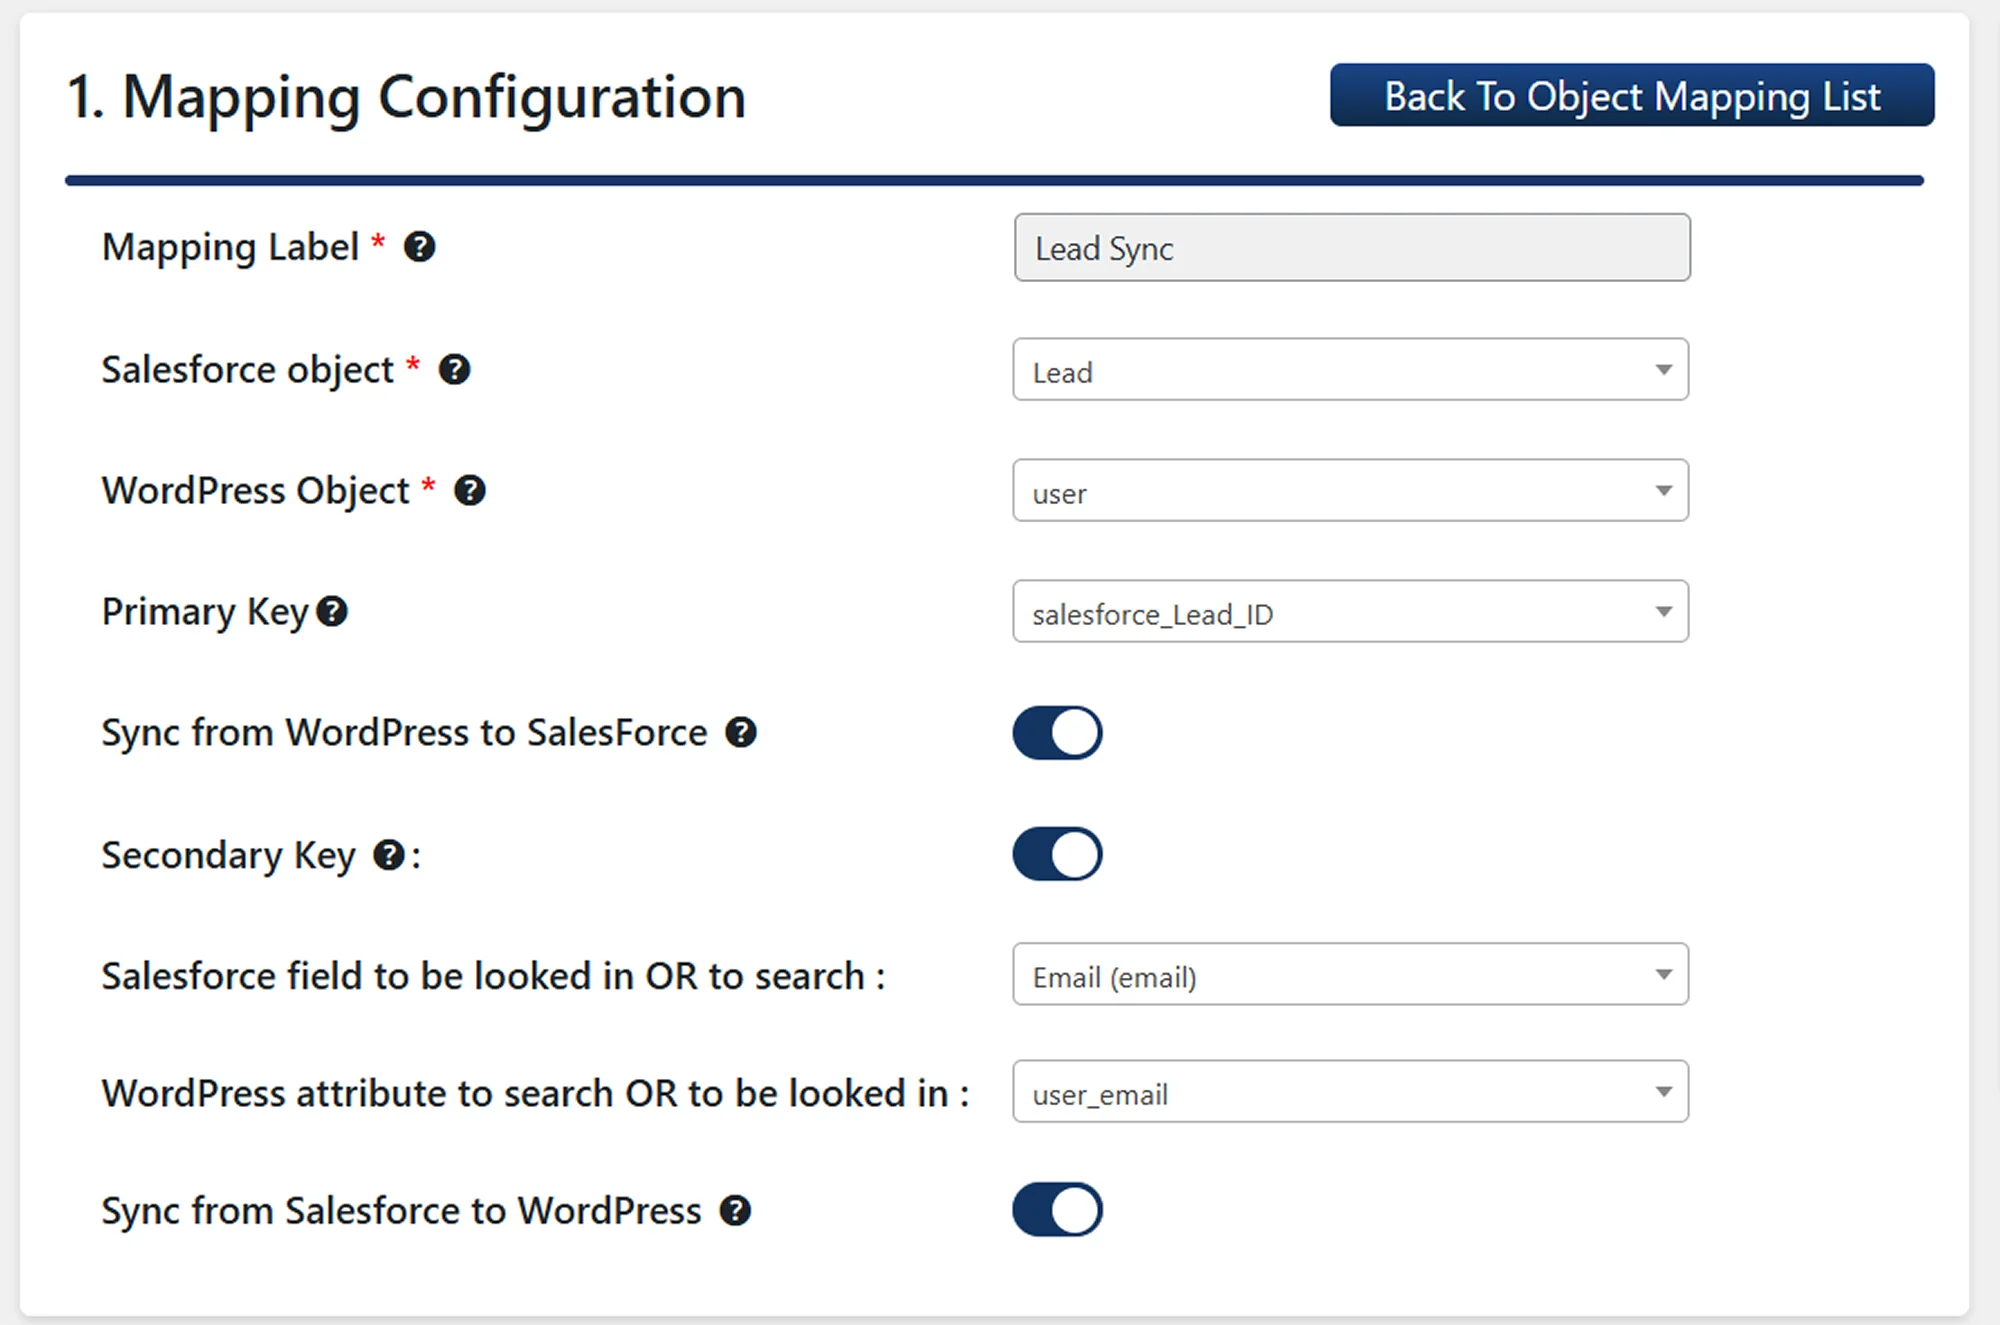
Task: Click help icon for Sync Salesforce to WordPress
Action: (735, 1211)
